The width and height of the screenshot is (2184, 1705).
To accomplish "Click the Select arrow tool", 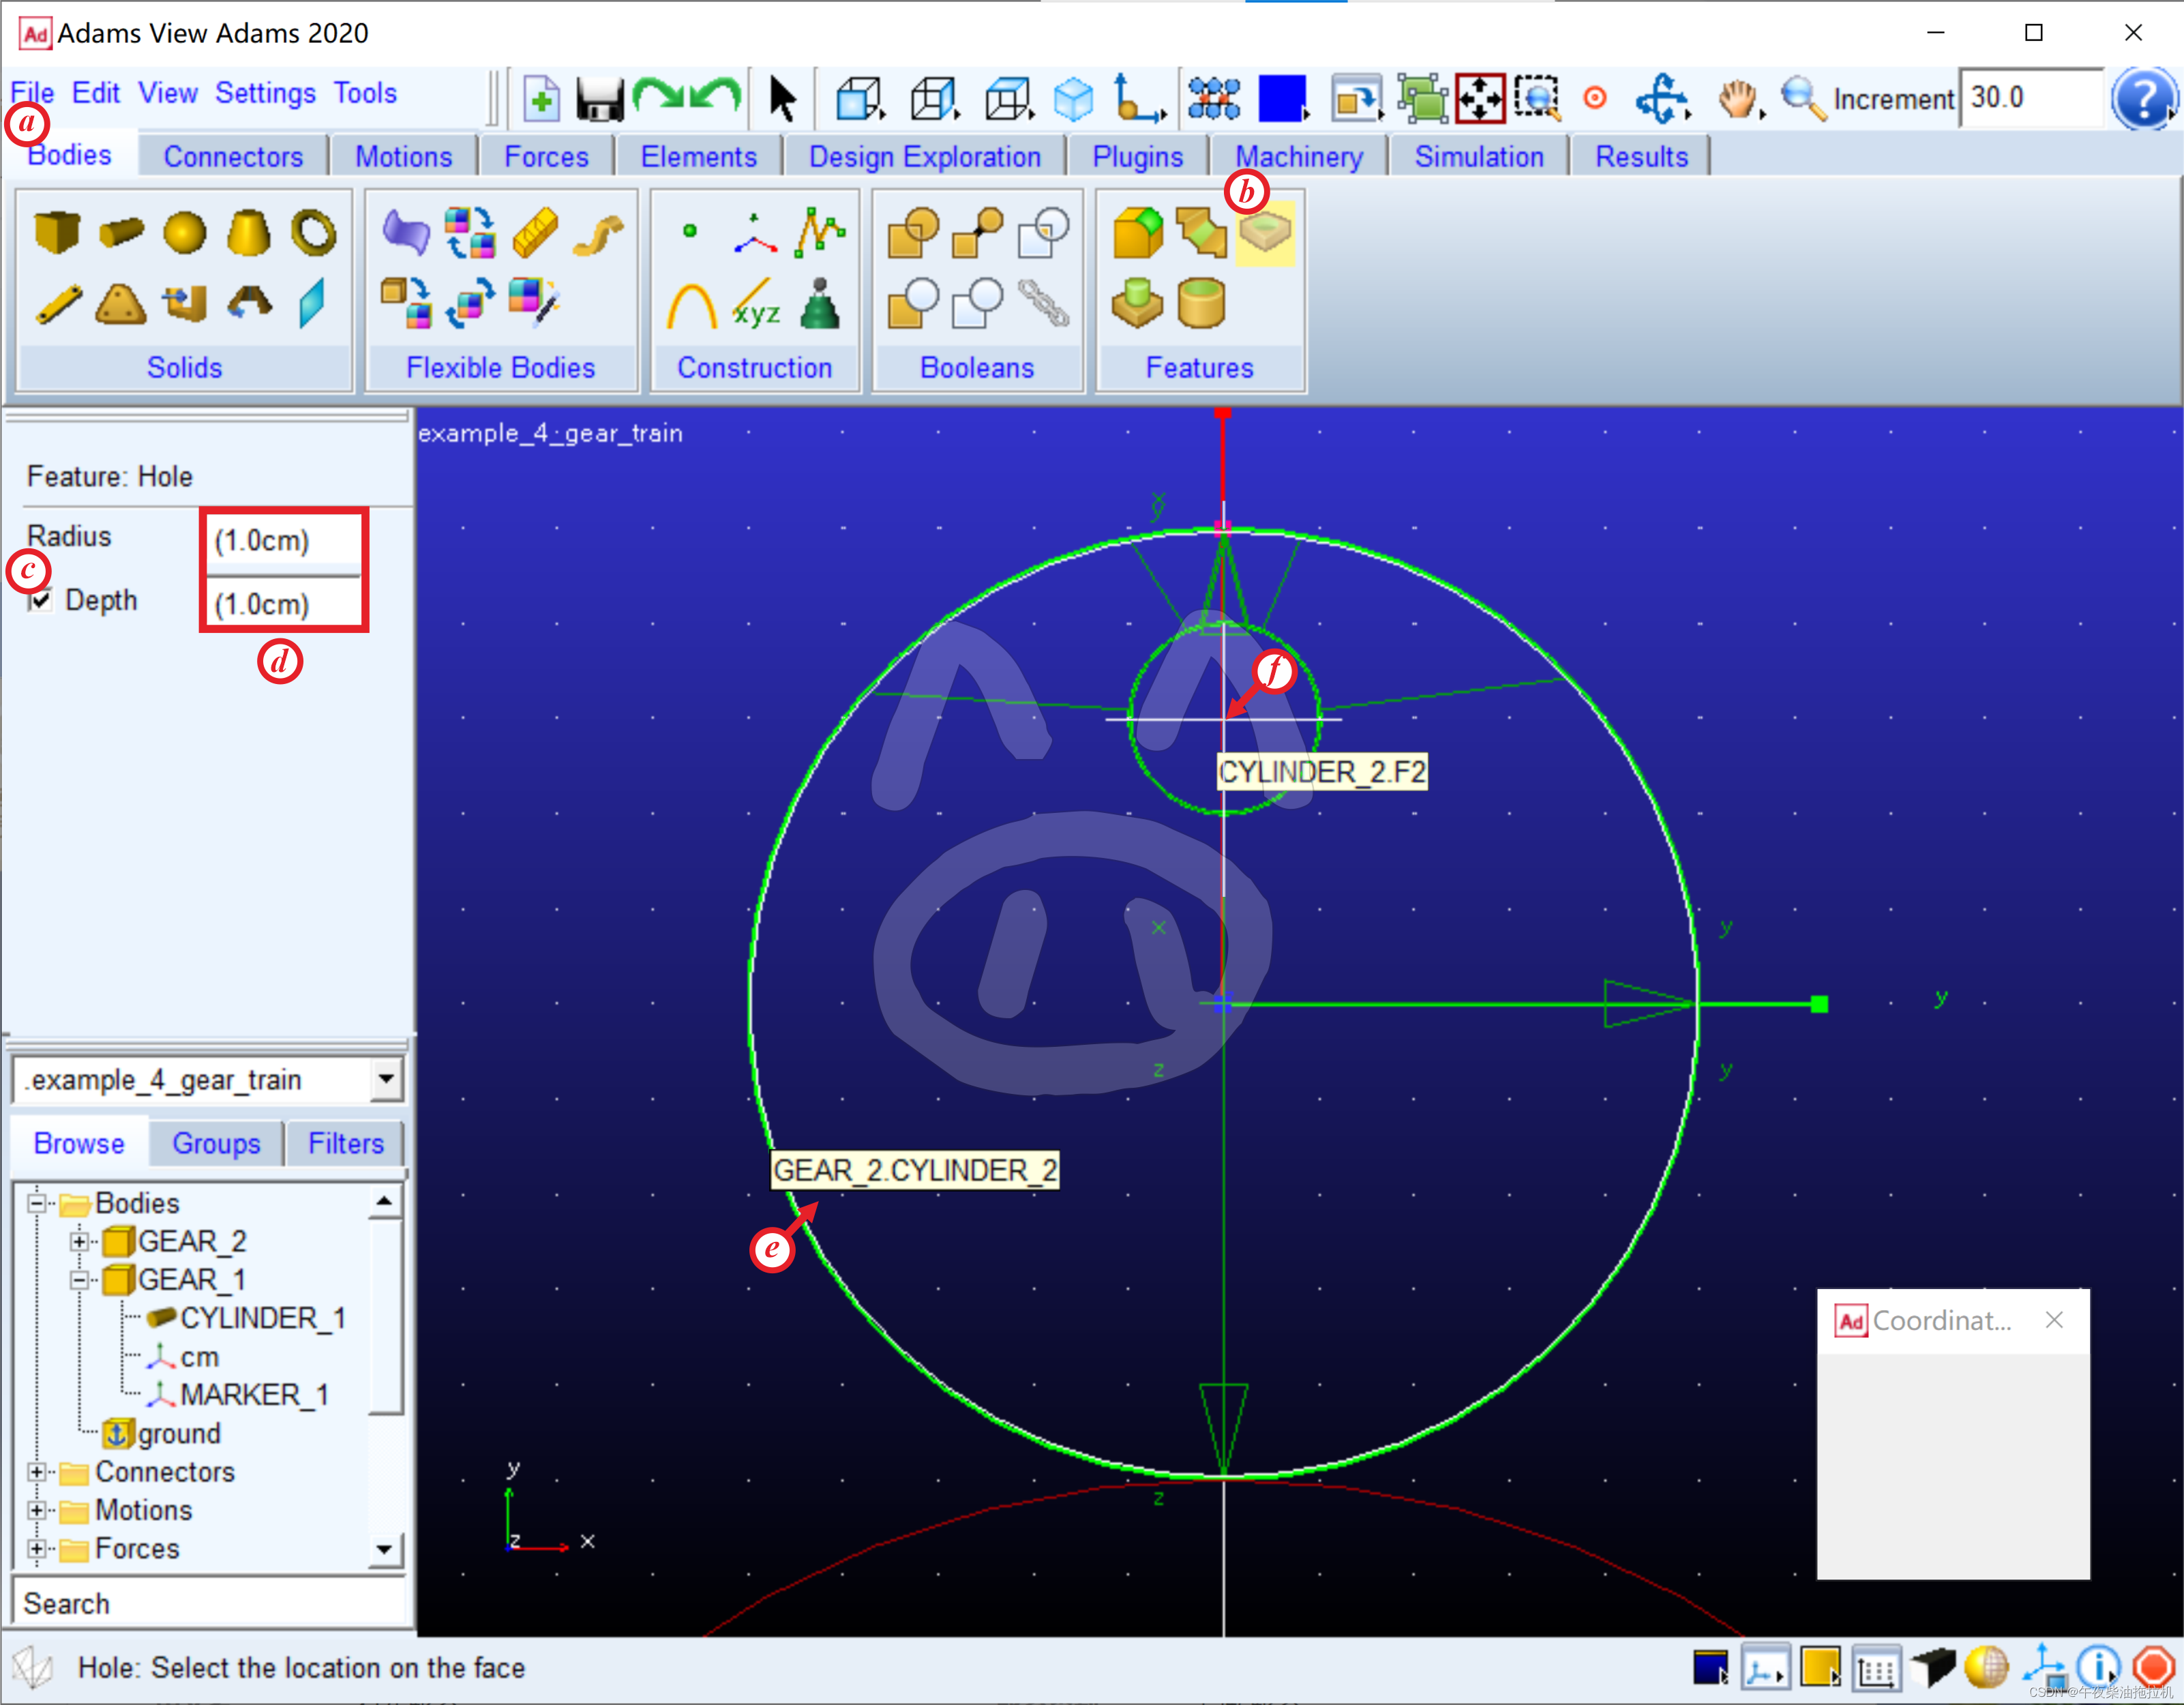I will pos(782,99).
